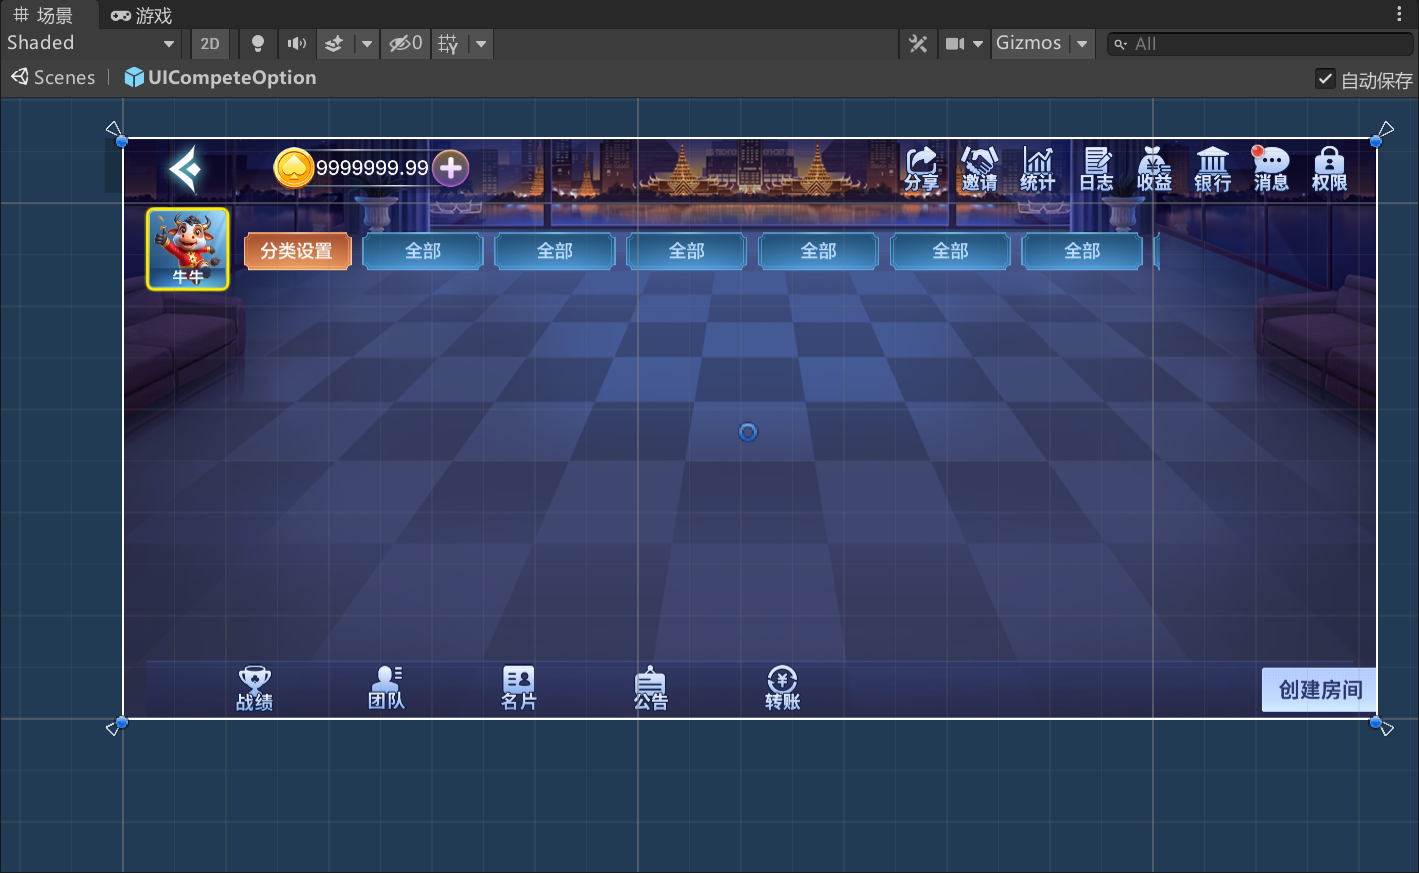Mute scene audio with the speaker icon
Viewport: 1419px width, 873px height.
point(297,44)
